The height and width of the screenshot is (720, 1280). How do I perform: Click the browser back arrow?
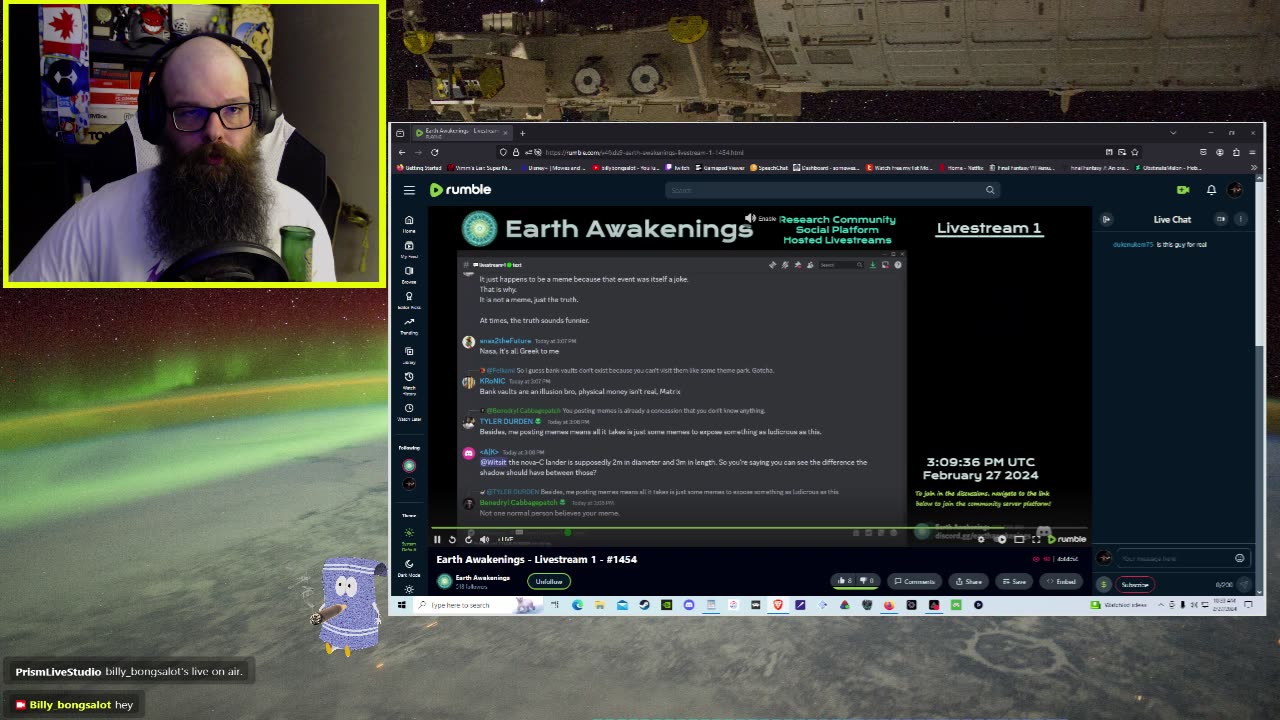402,152
